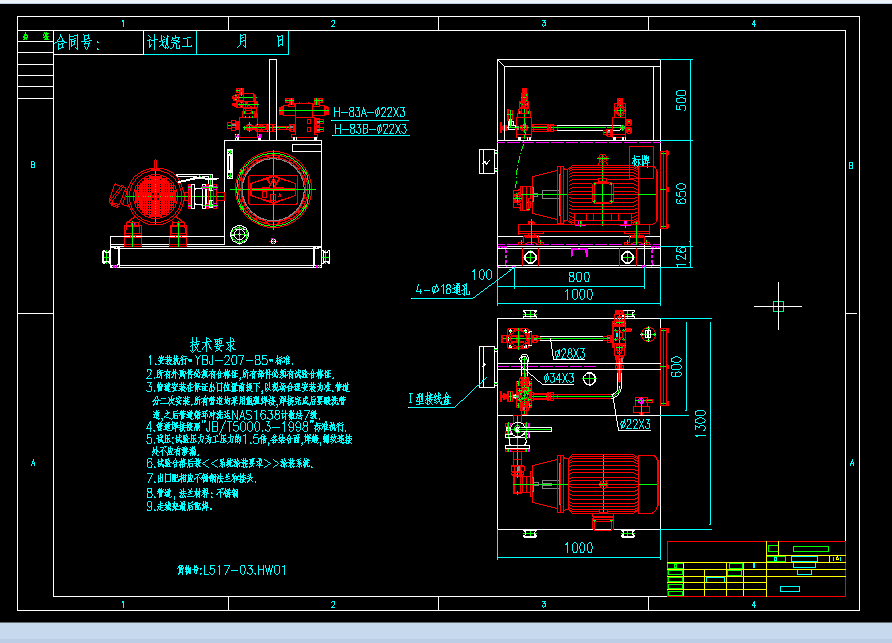
Task: Select note 5 about 1.5 times pressure
Action: (x=249, y=439)
